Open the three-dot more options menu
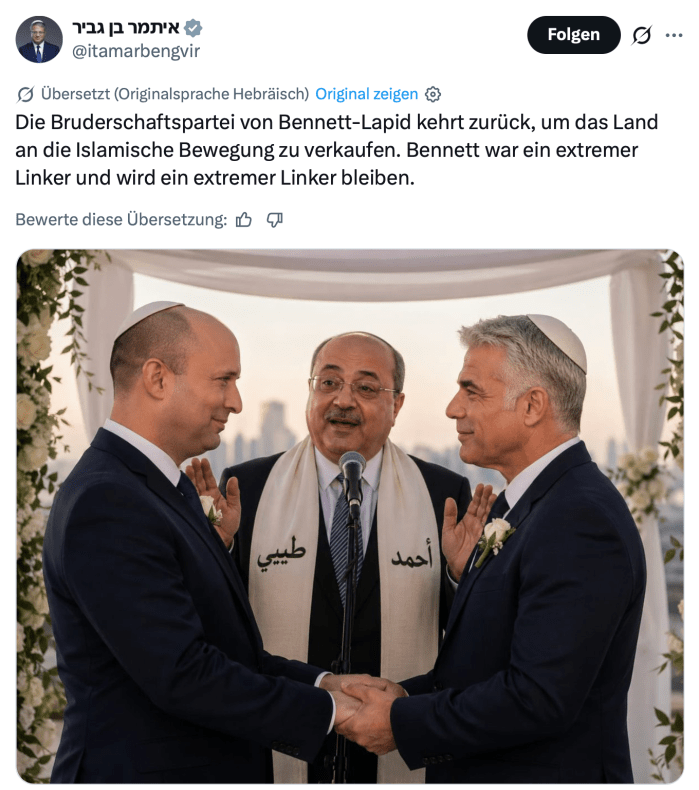 point(674,35)
